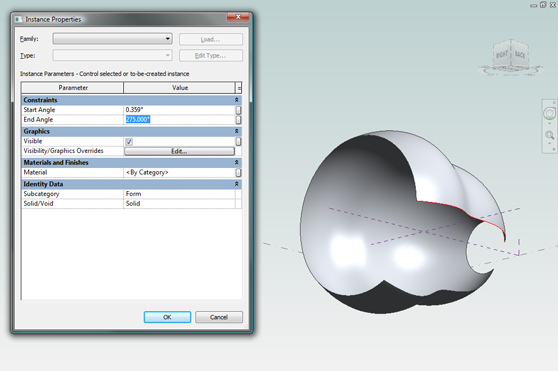Image resolution: width=558 pixels, height=371 pixels.
Task: Click the Visible row associate parameter button
Action: point(238,142)
